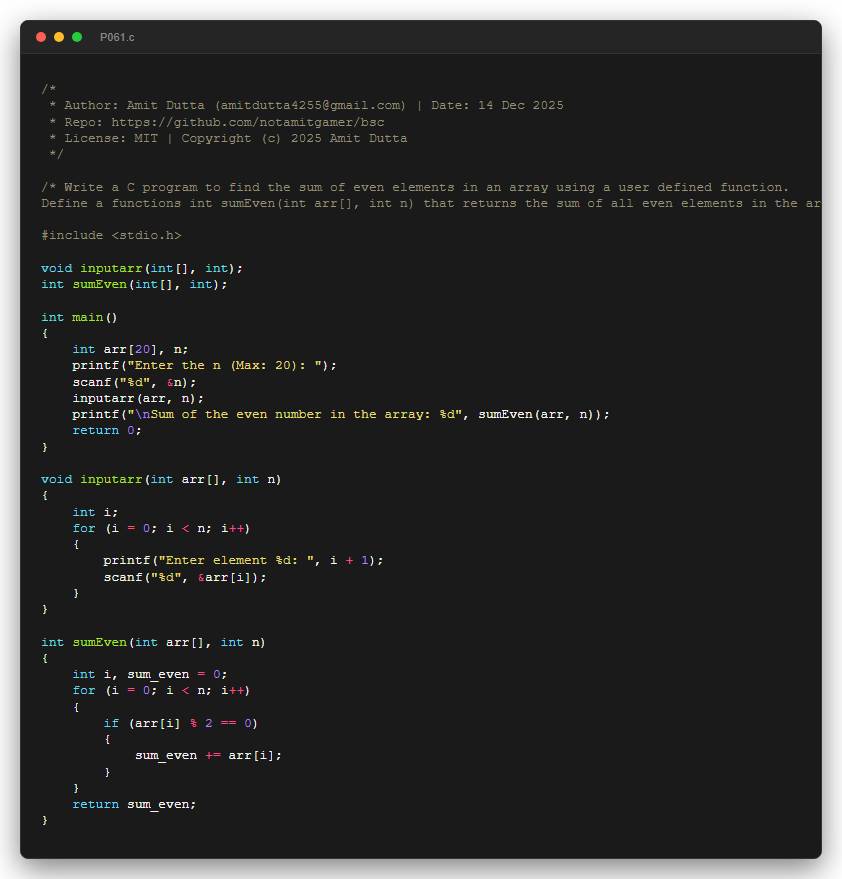The image size is (842, 879).
Task: Click the 'int i;' declaration line
Action: [95, 512]
